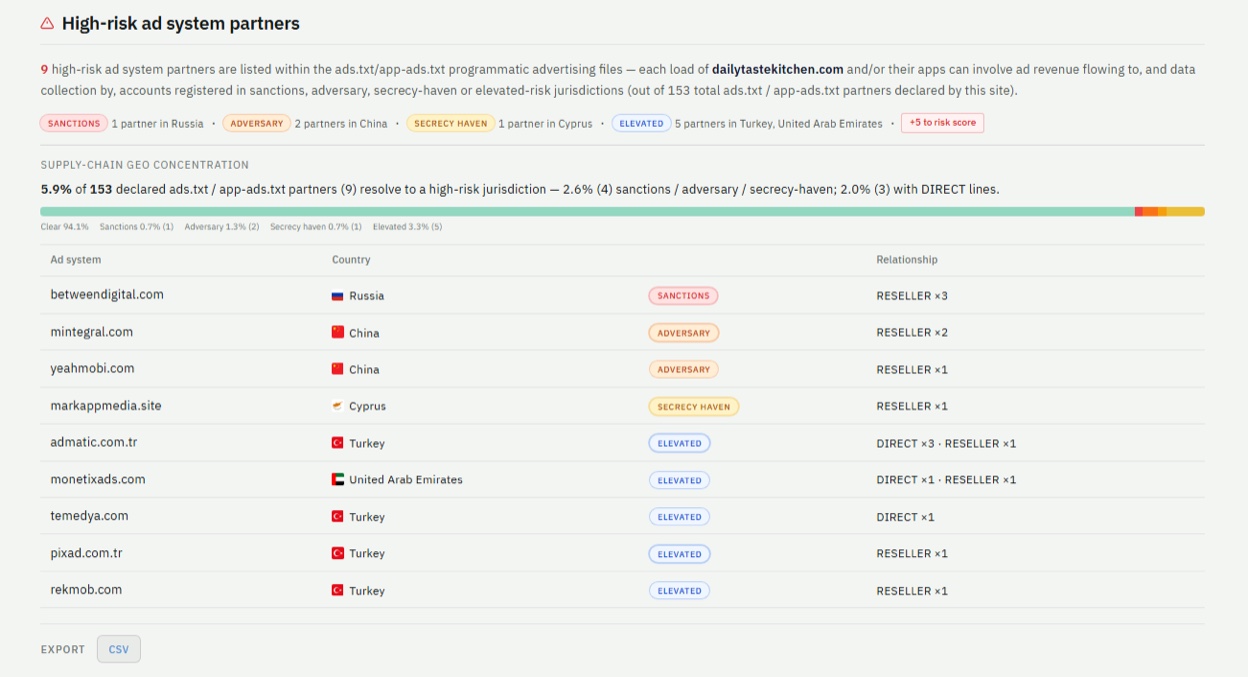Select yeahmobi.com ad system
This screenshot has height=677, width=1248.
(92, 368)
